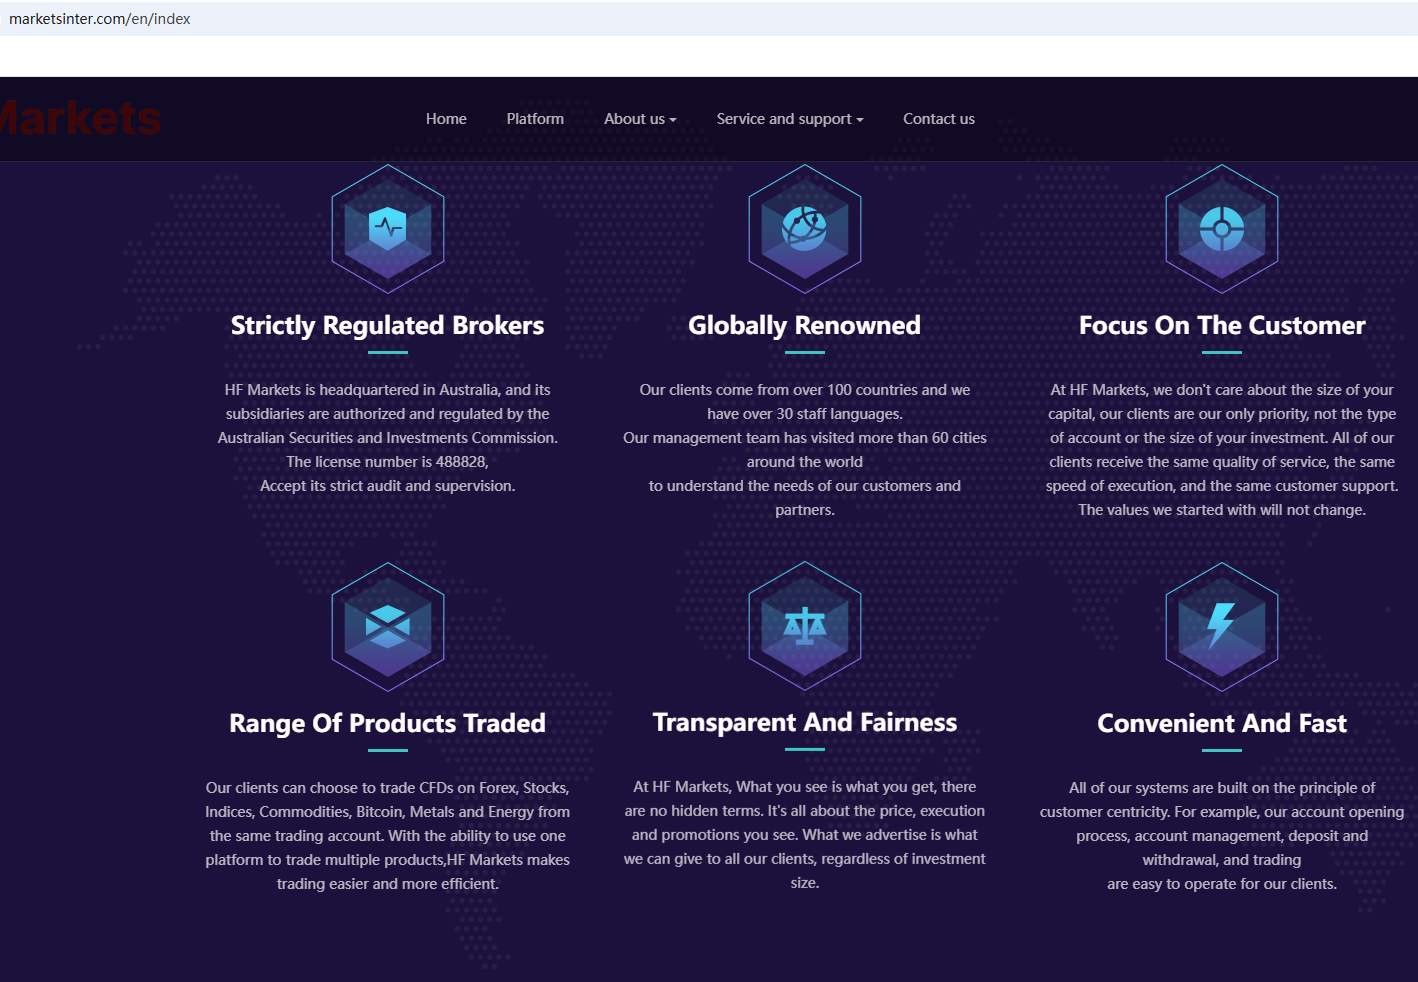This screenshot has height=982, width=1418.
Task: Click the Globally Renowned globe icon
Action: tap(805, 229)
